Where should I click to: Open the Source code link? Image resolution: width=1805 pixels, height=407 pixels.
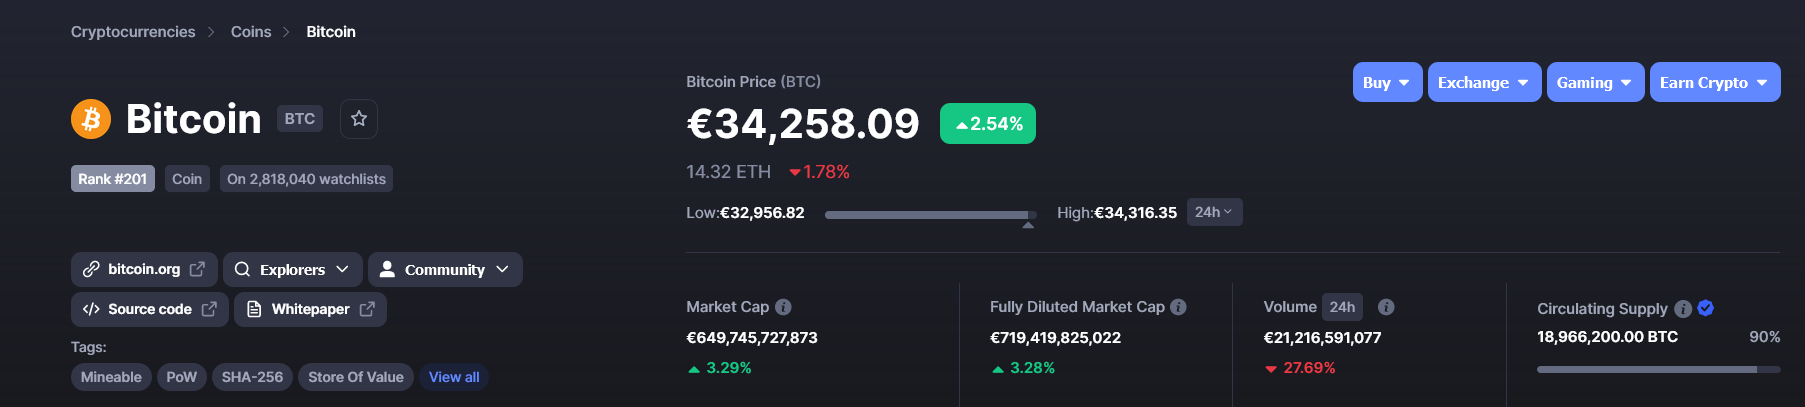tap(150, 309)
